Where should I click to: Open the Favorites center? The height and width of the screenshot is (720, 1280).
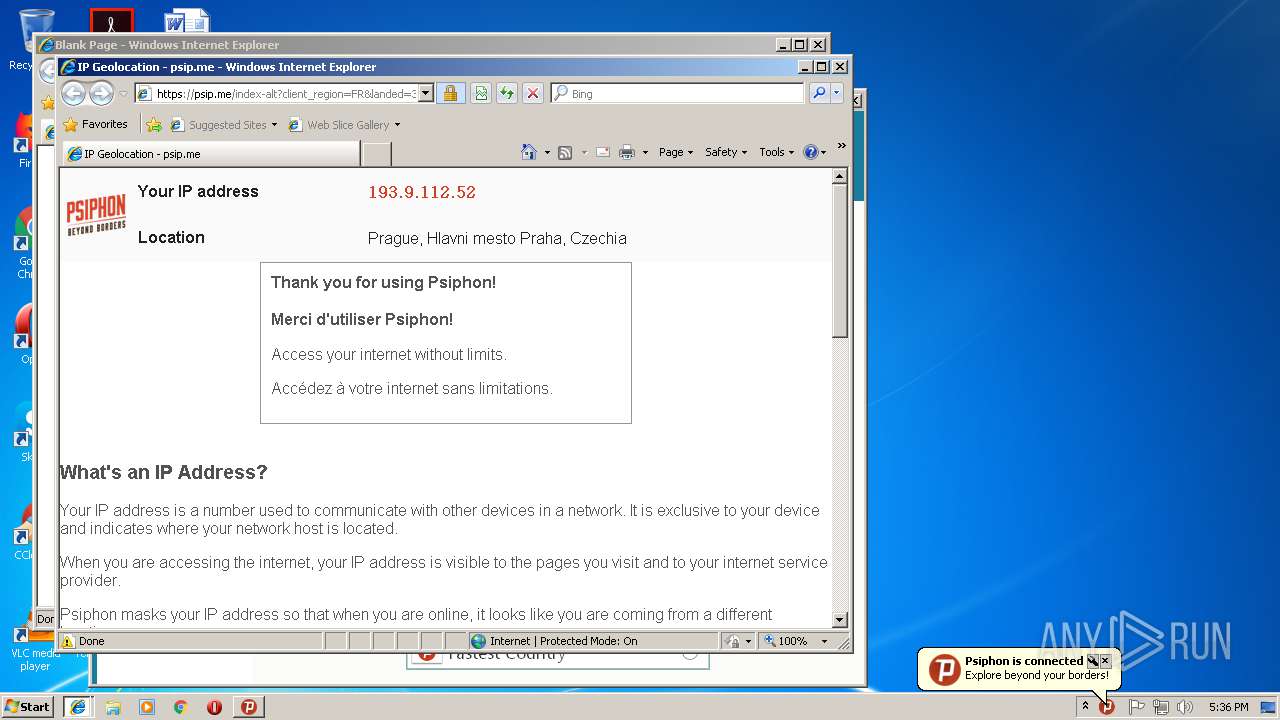(95, 125)
